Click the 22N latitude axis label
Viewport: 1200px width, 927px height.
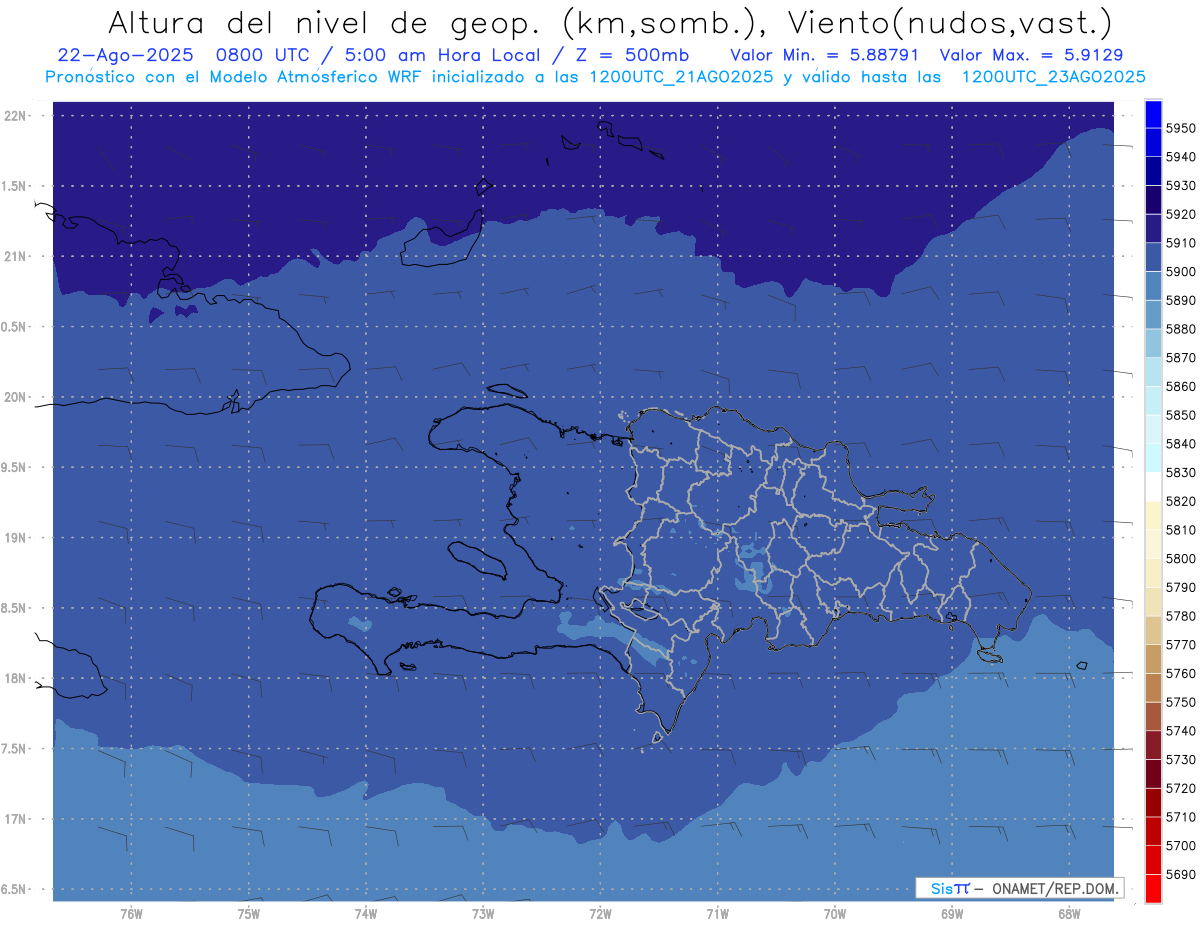(17, 115)
